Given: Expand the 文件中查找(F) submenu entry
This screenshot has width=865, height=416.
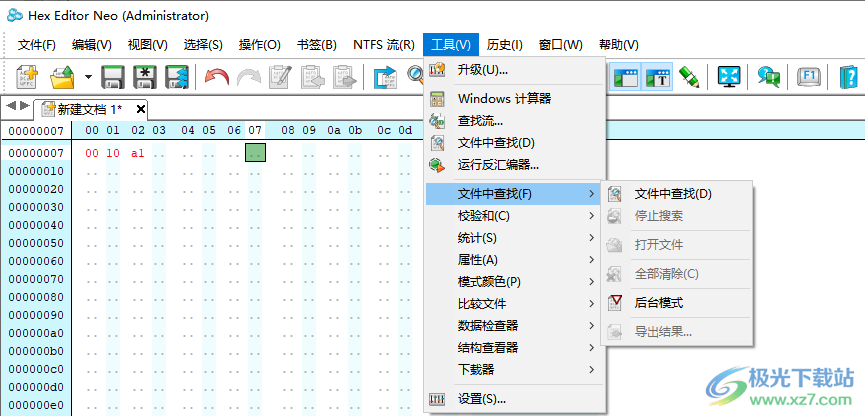Looking at the screenshot, I should point(512,194).
